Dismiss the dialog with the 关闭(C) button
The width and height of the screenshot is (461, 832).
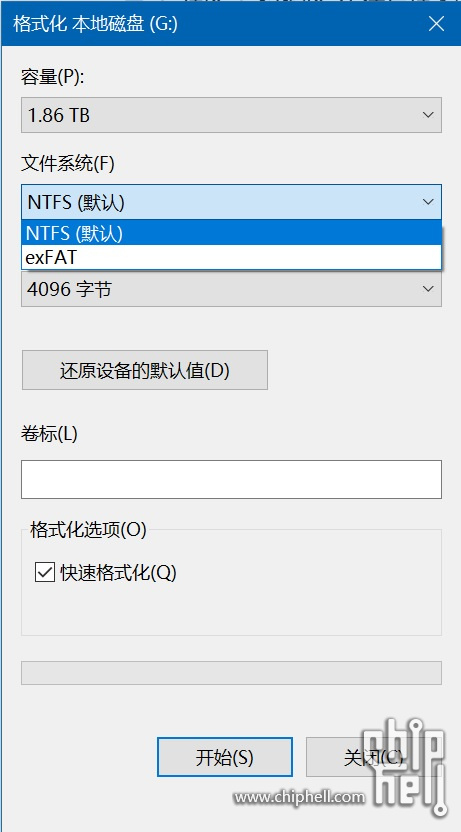(373, 757)
